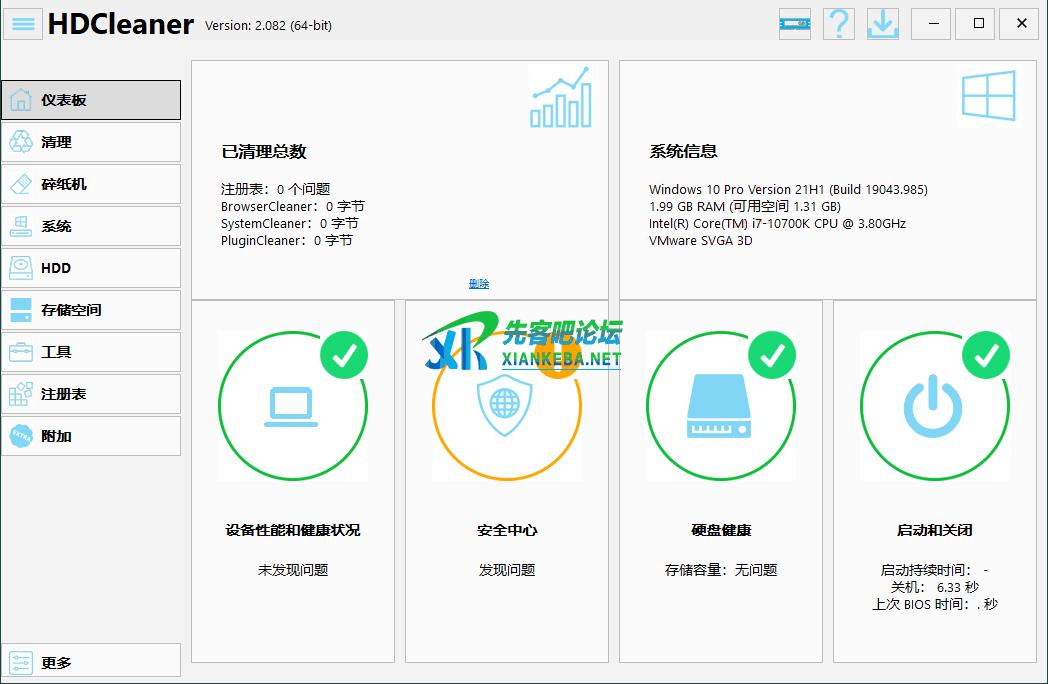Viewport: 1048px width, 684px height.
Task: Click the statistics bar chart icon
Action: (x=560, y=98)
